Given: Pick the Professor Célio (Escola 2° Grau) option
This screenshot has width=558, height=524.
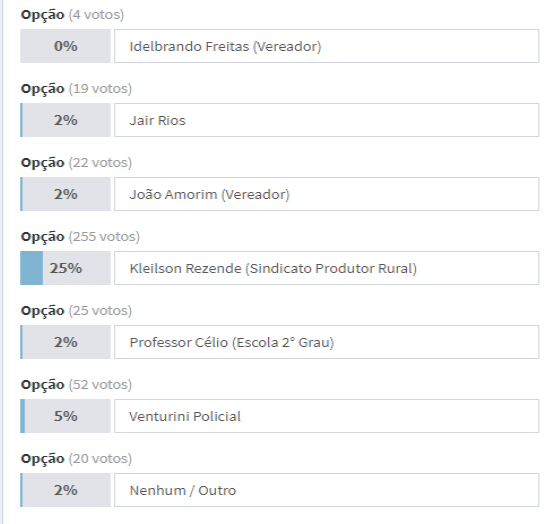Looking at the screenshot, I should pos(326,342).
